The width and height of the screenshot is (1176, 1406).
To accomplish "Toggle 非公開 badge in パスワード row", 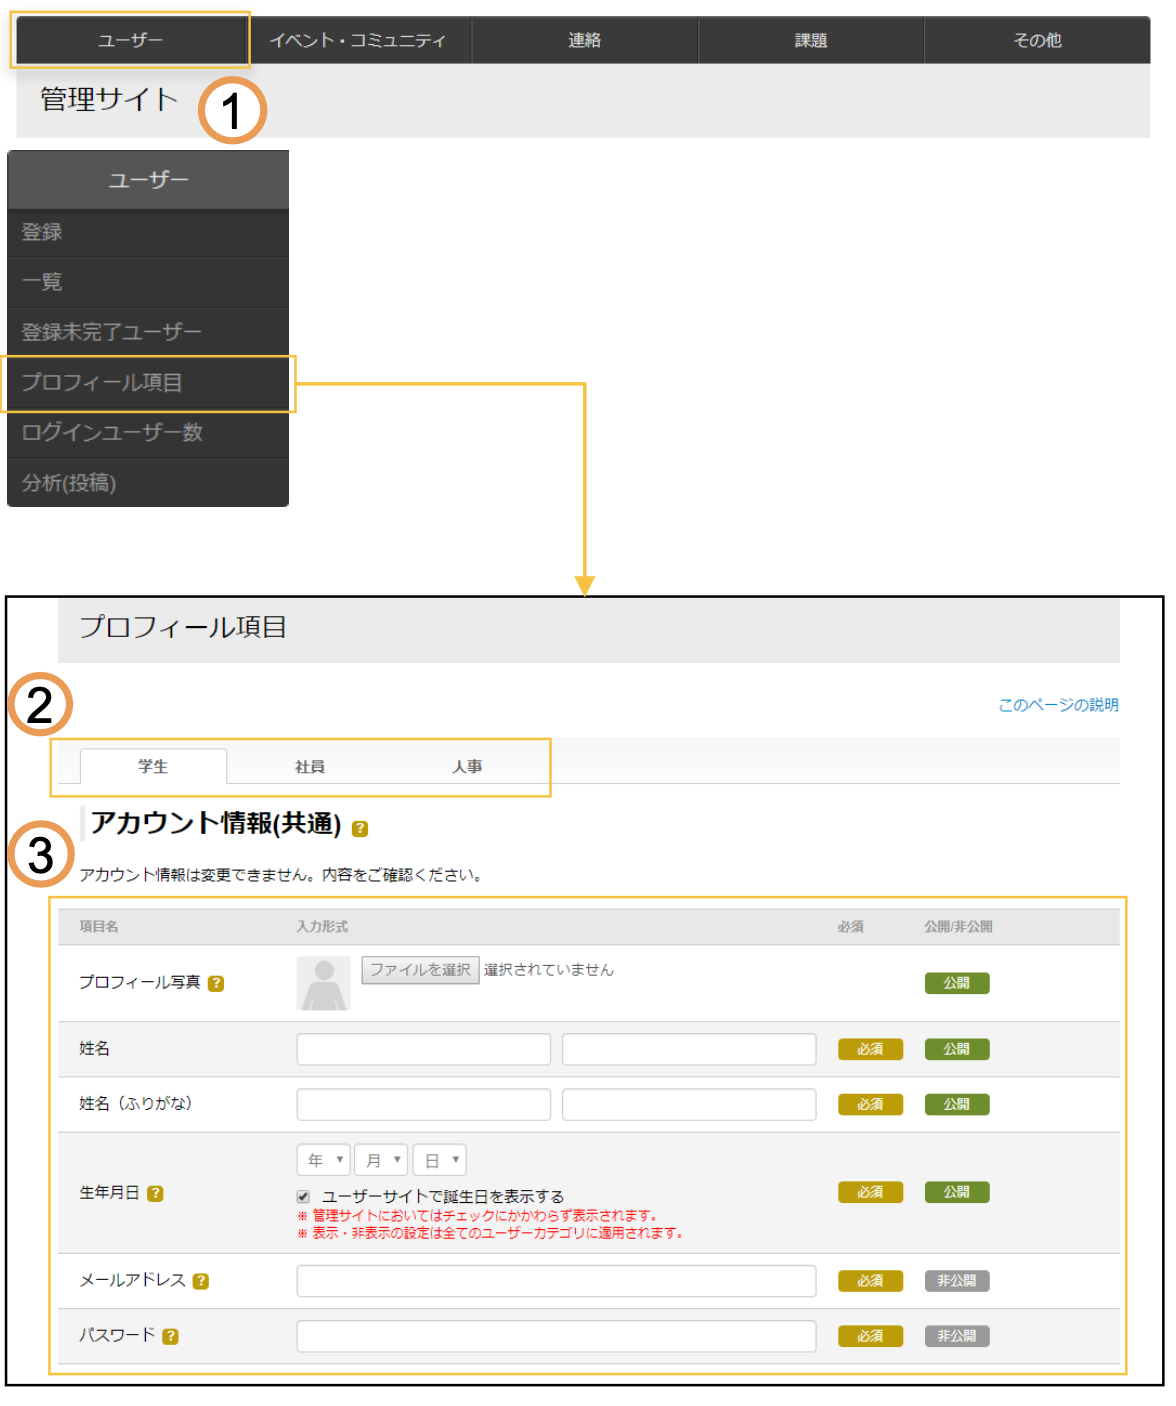I will 957,1336.
